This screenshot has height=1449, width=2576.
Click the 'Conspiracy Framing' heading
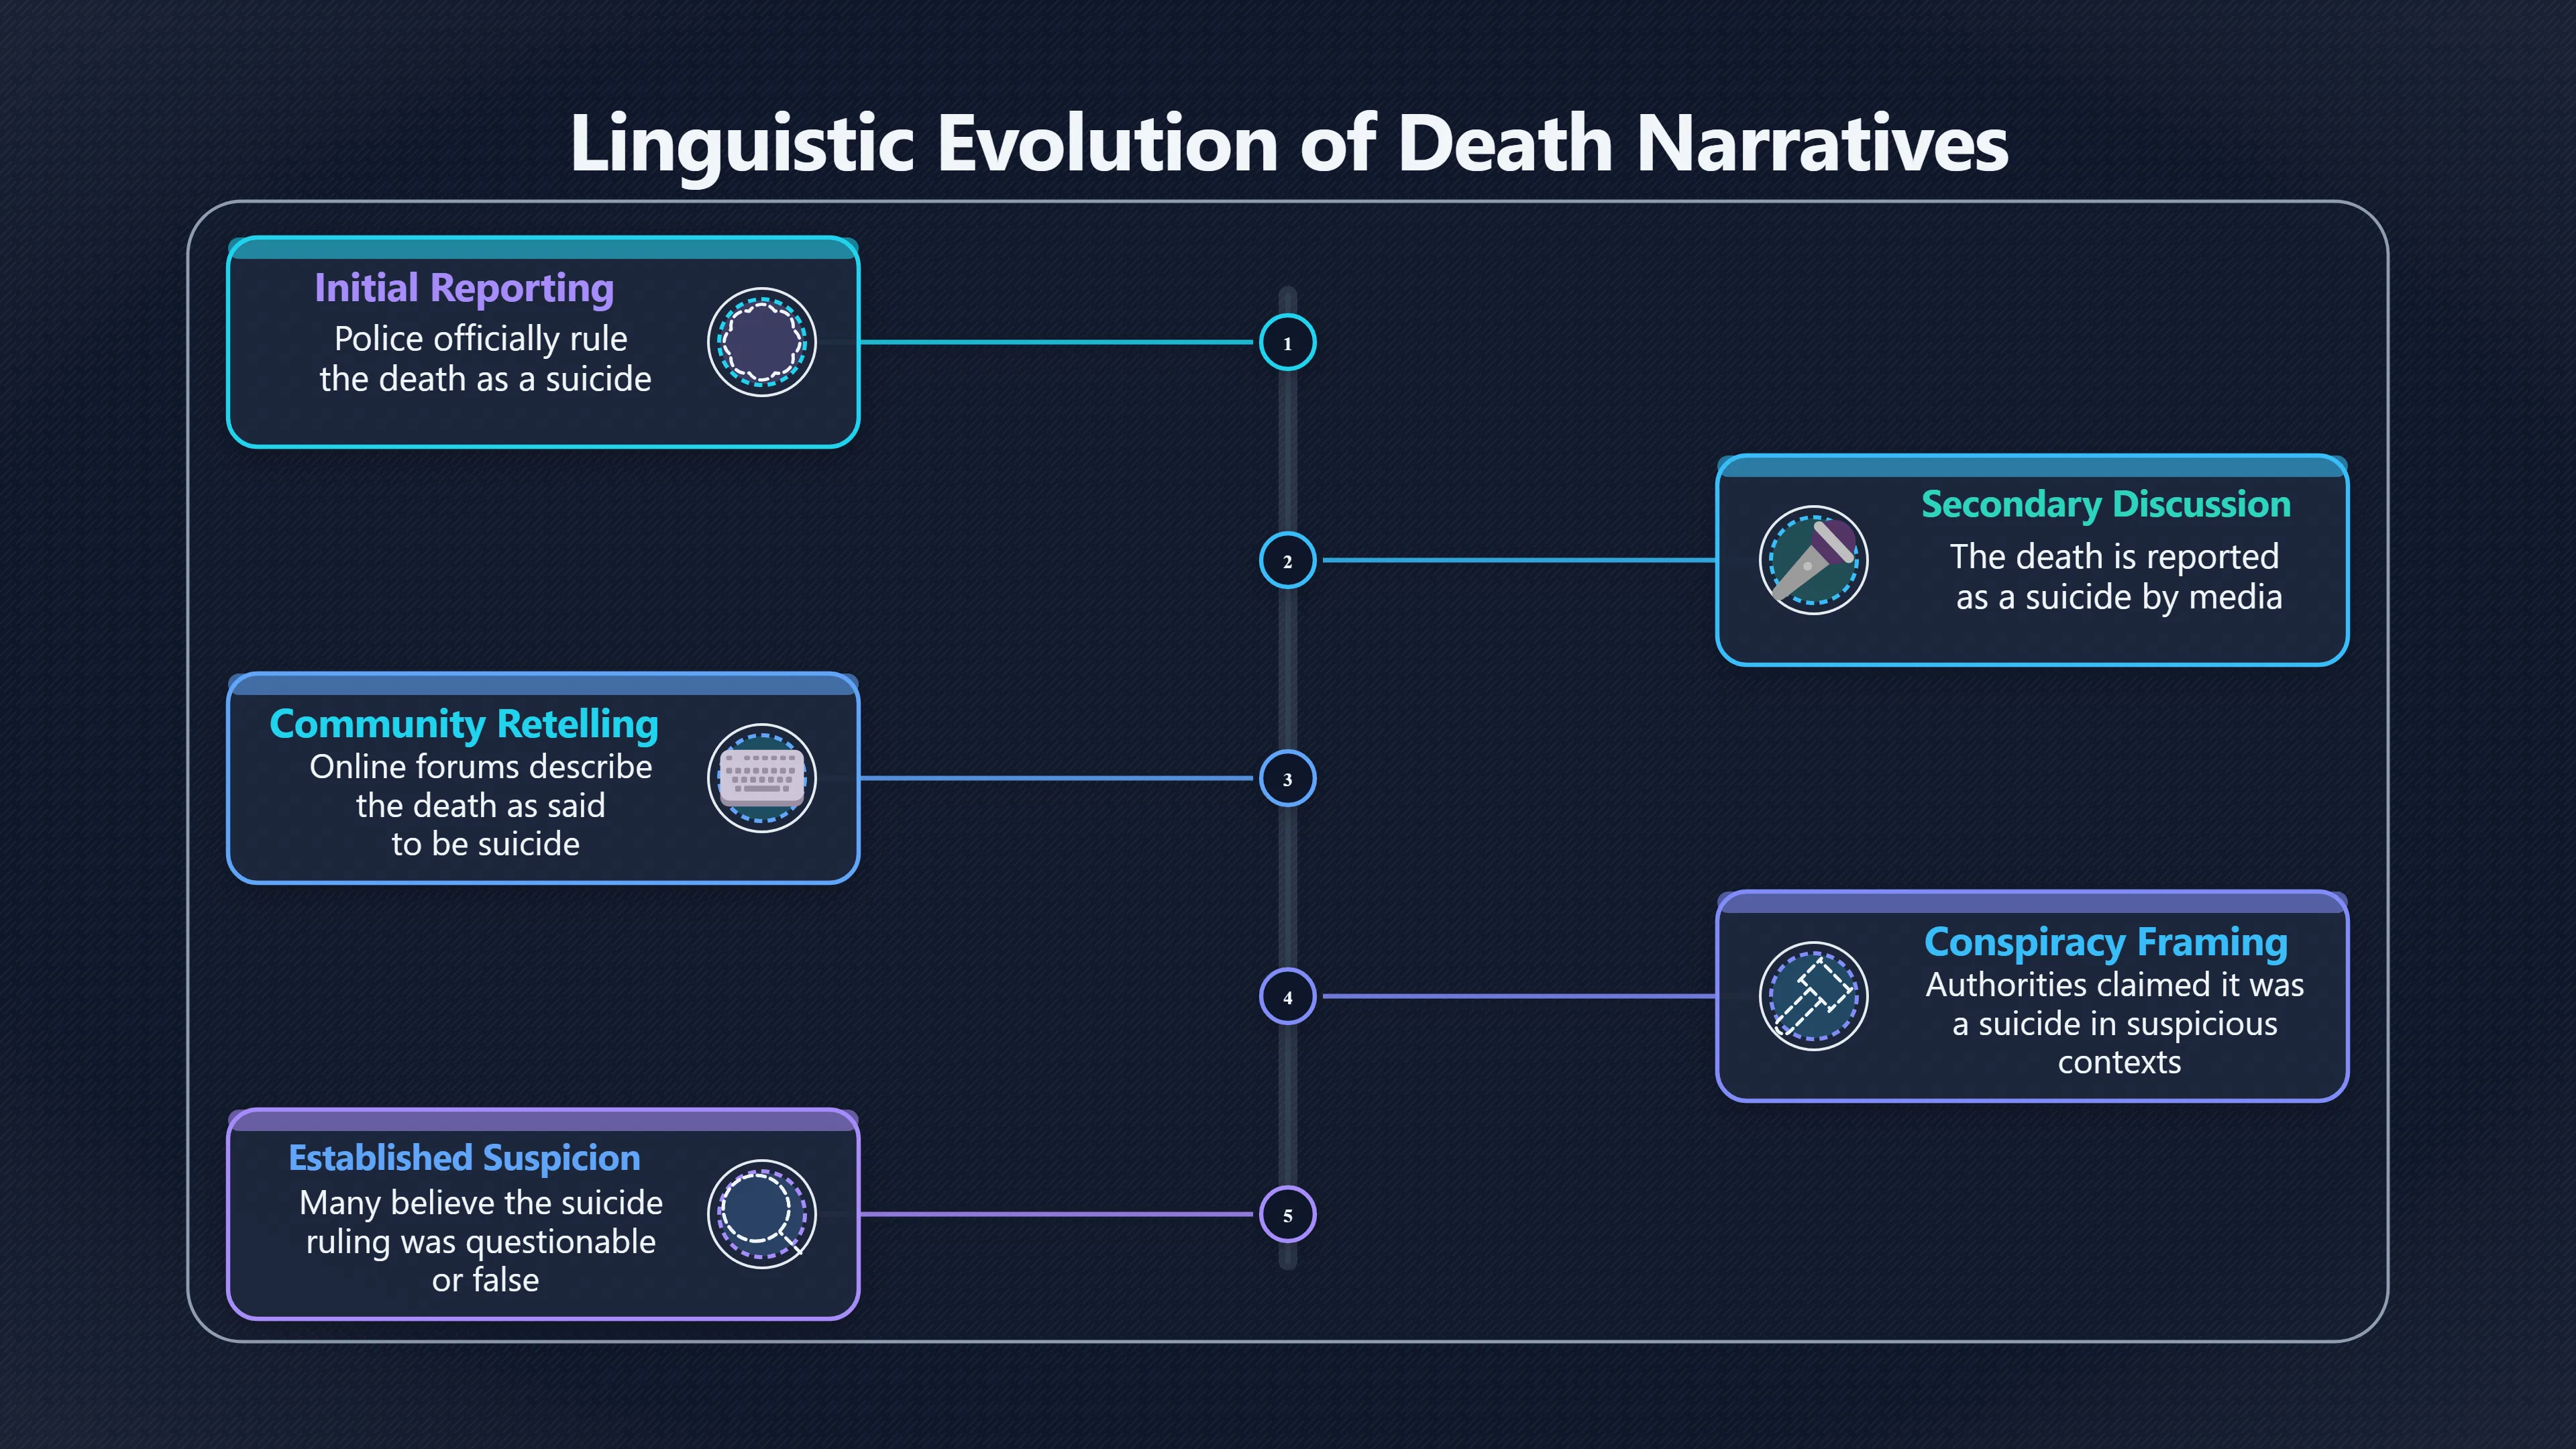click(x=2106, y=942)
